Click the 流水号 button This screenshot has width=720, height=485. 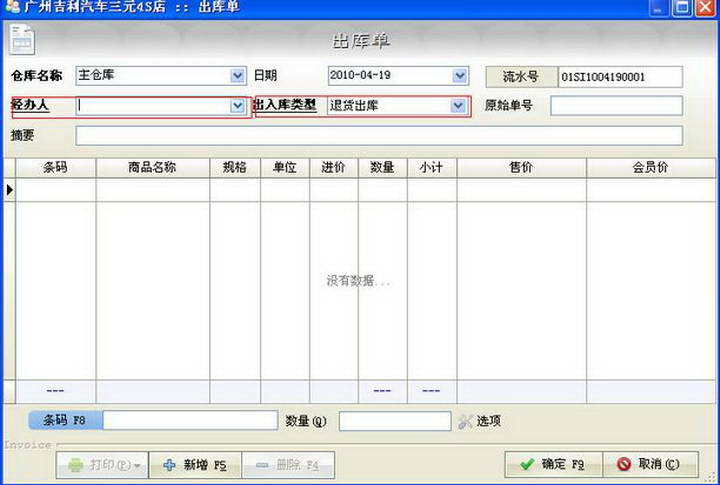(522, 77)
